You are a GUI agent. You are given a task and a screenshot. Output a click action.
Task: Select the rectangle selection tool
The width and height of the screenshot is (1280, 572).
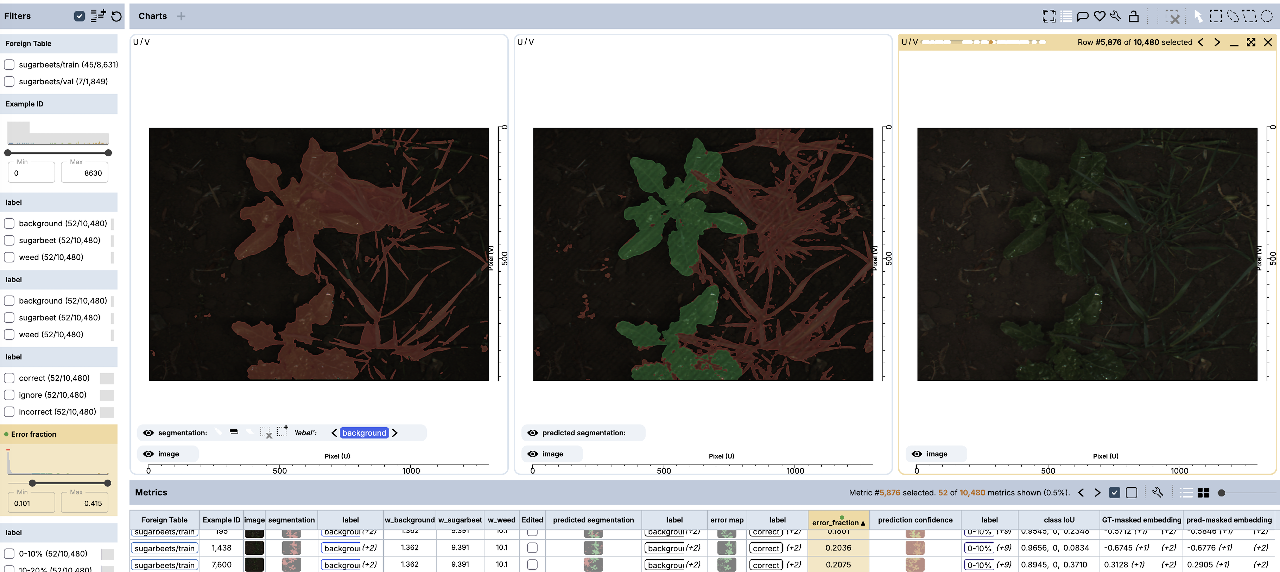pyautogui.click(x=1215, y=16)
